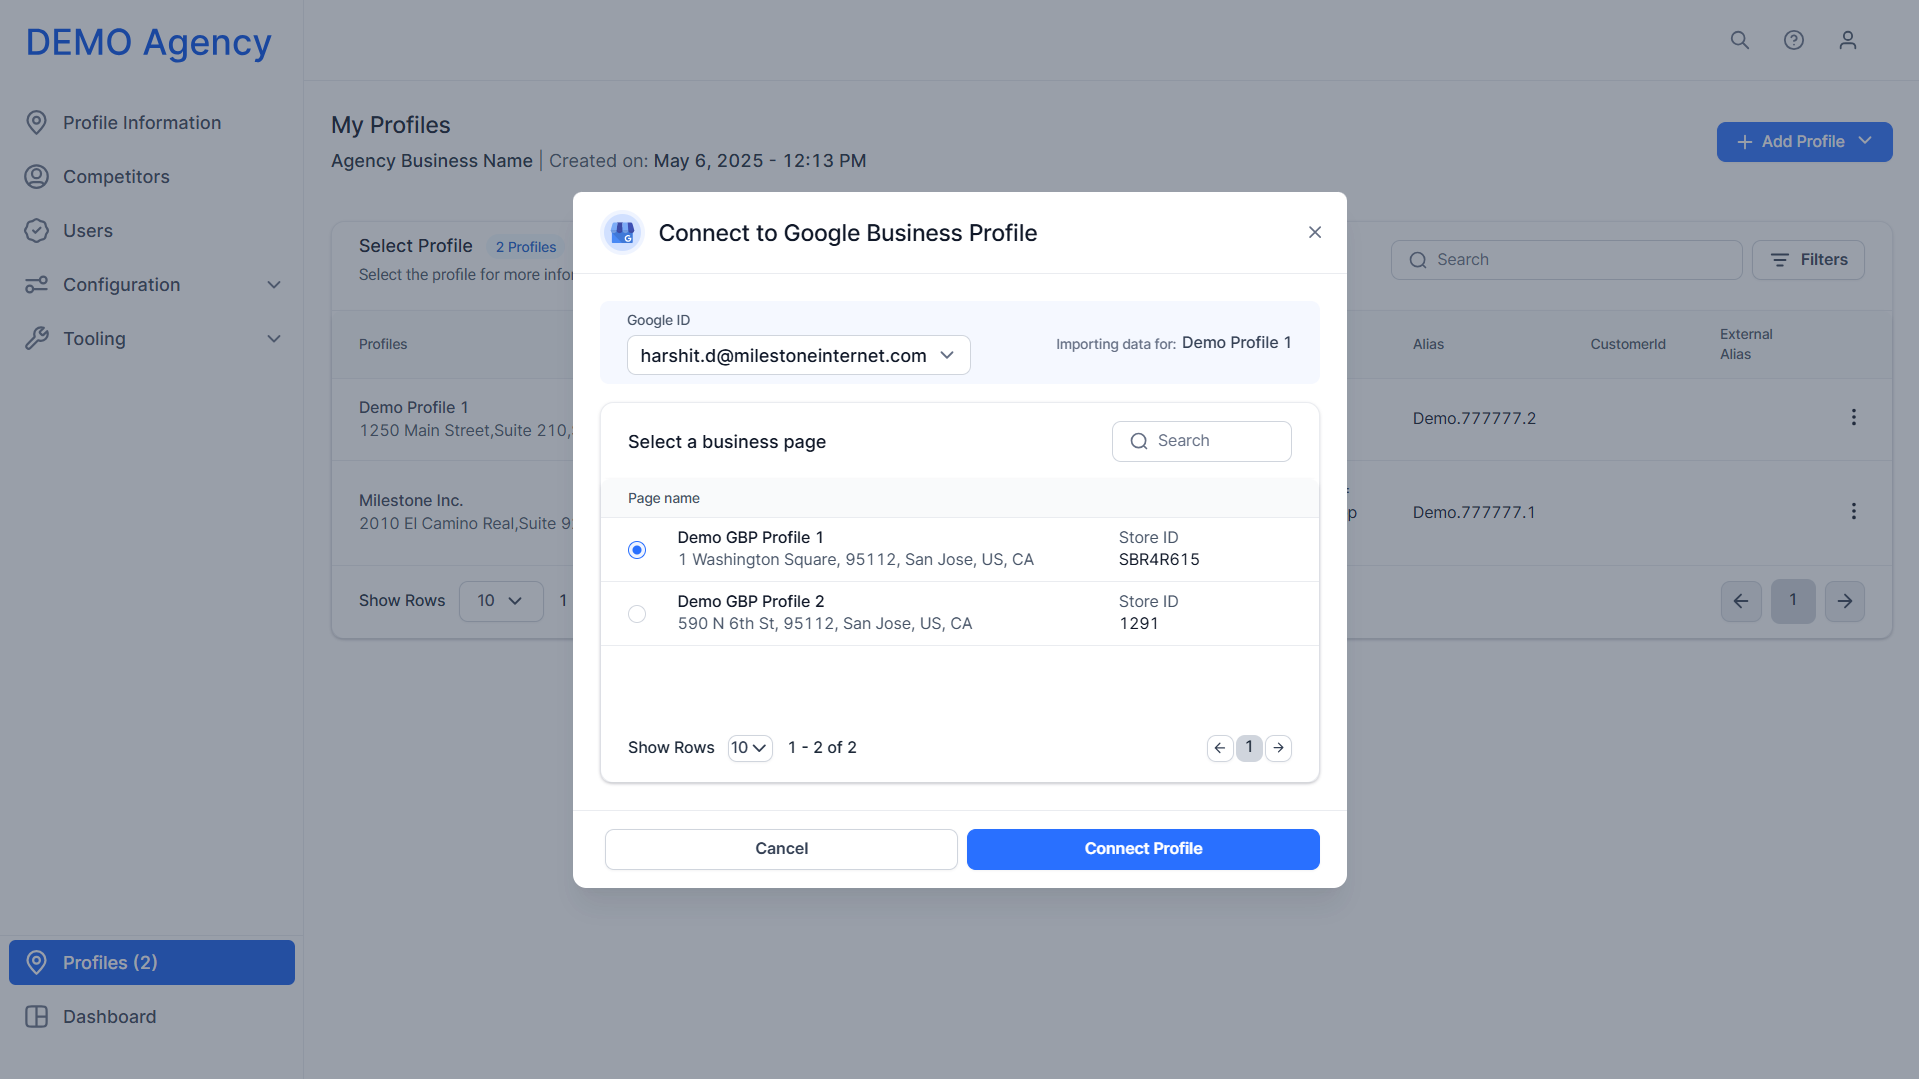The image size is (1919, 1079).
Task: Go to next page in business page list
Action: coord(1279,748)
